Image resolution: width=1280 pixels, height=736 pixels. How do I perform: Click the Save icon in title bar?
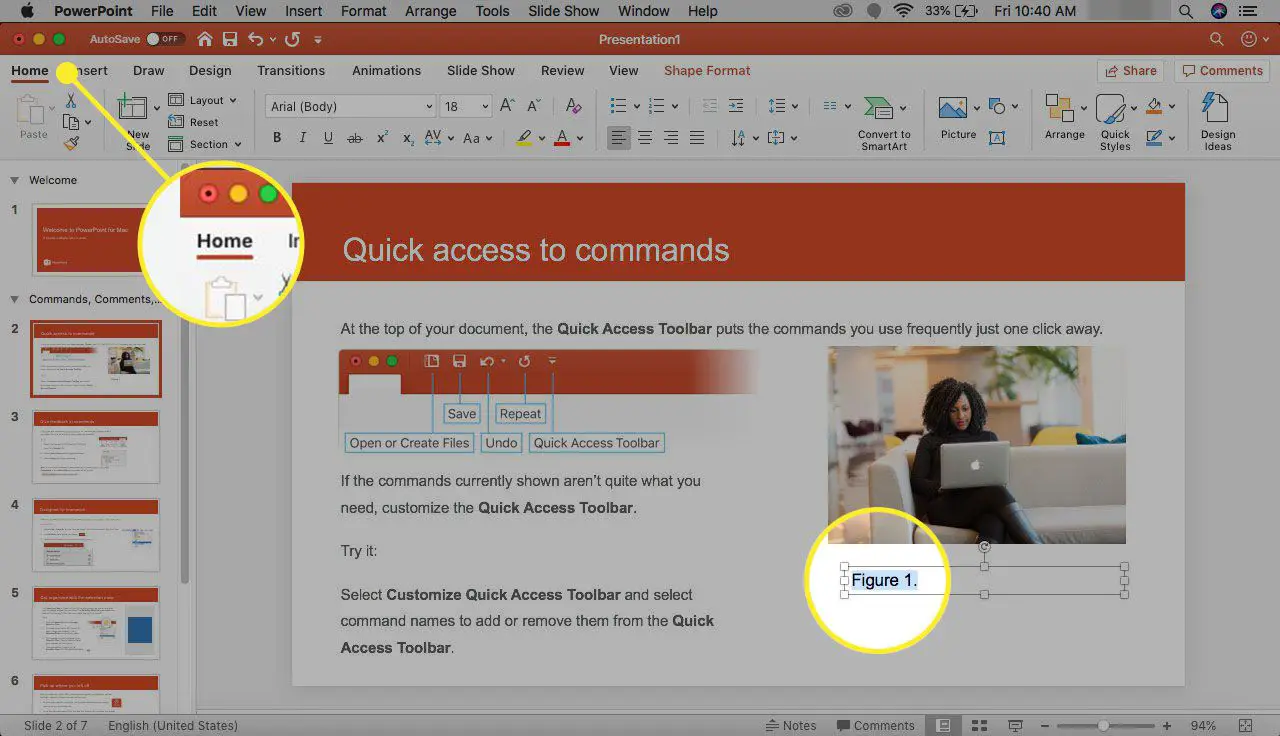(230, 39)
